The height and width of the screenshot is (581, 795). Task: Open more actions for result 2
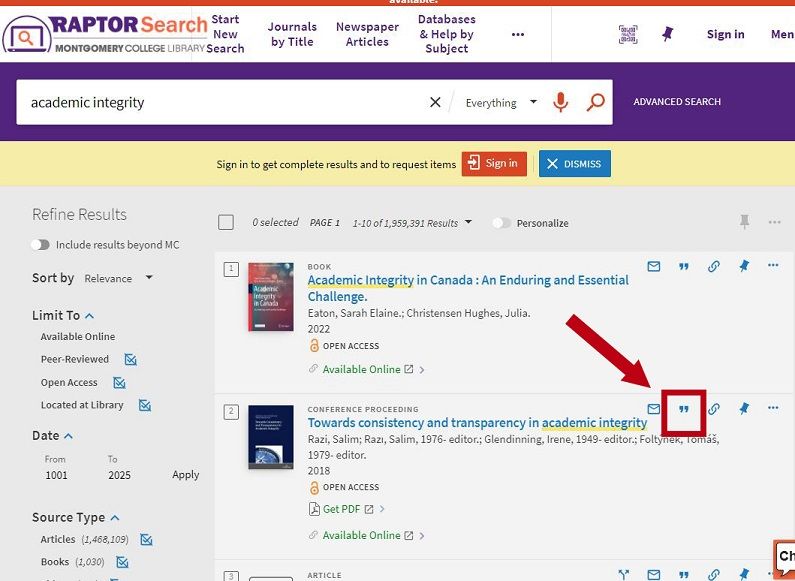[x=773, y=408]
